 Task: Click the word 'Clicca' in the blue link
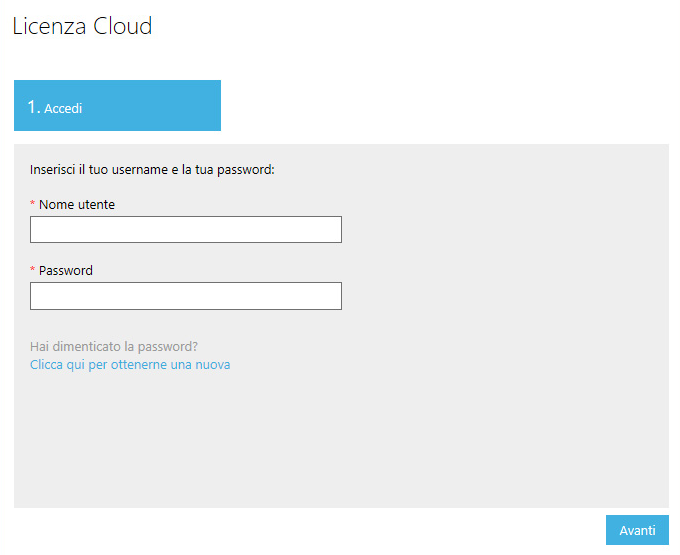[46, 365]
